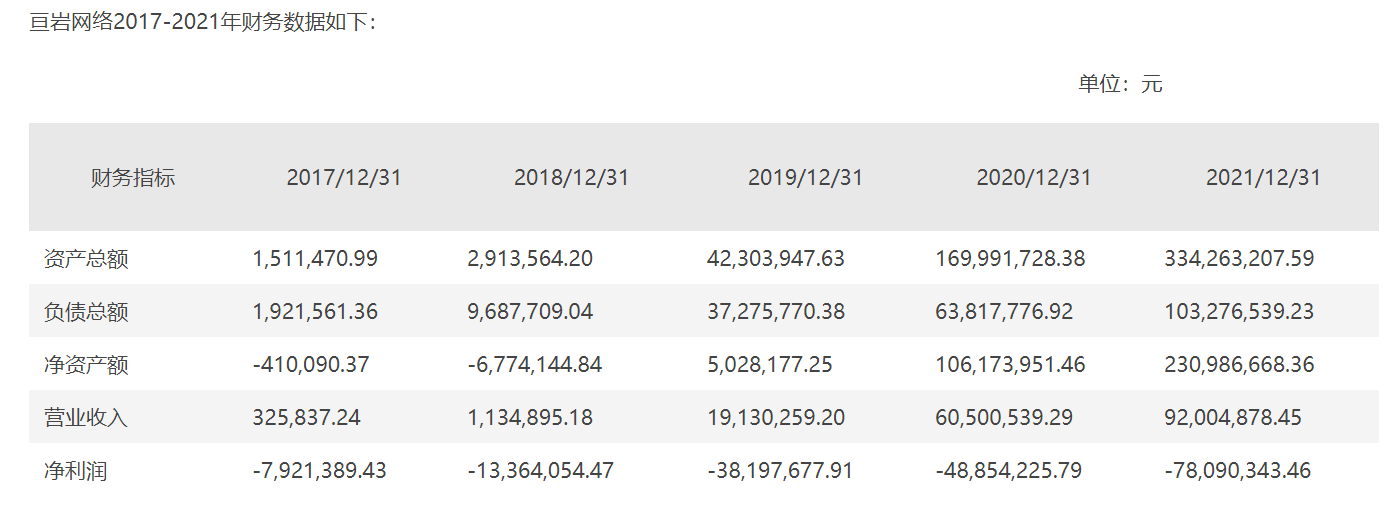Select the 2021 total assets value 334,263,207.59

pyautogui.click(x=1239, y=259)
